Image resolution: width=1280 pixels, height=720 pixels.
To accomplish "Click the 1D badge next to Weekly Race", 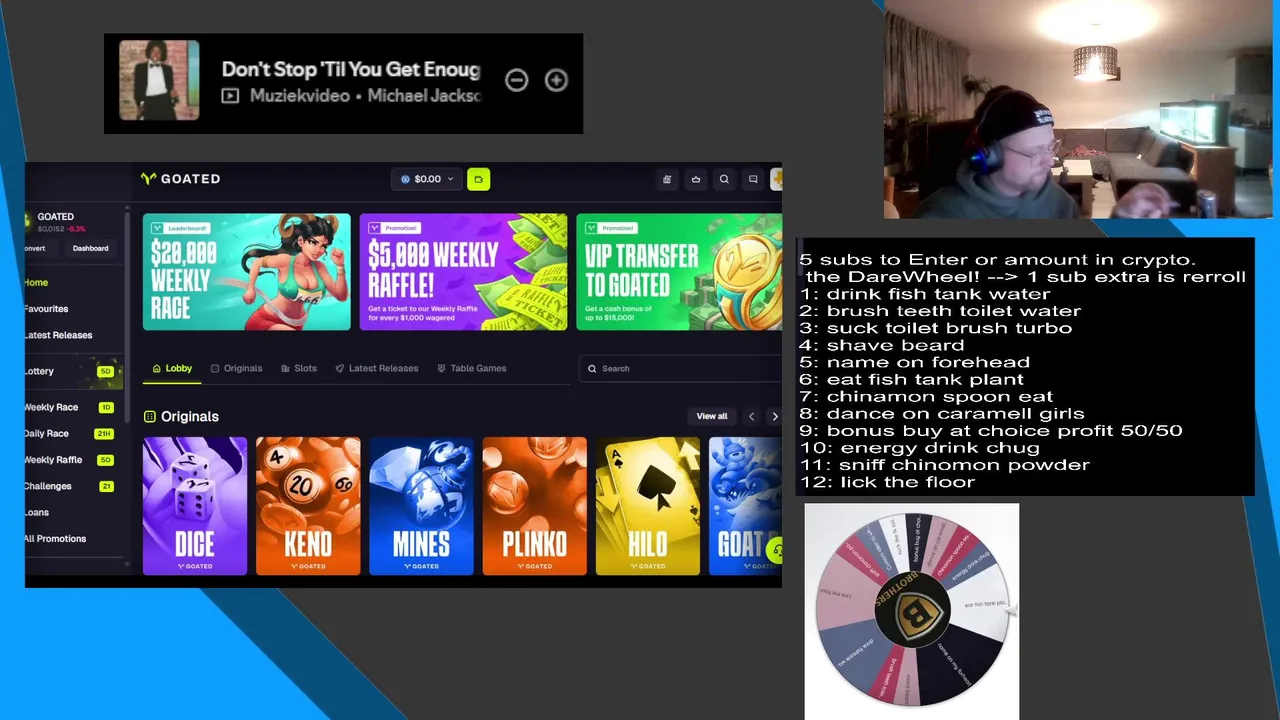I will tap(106, 408).
